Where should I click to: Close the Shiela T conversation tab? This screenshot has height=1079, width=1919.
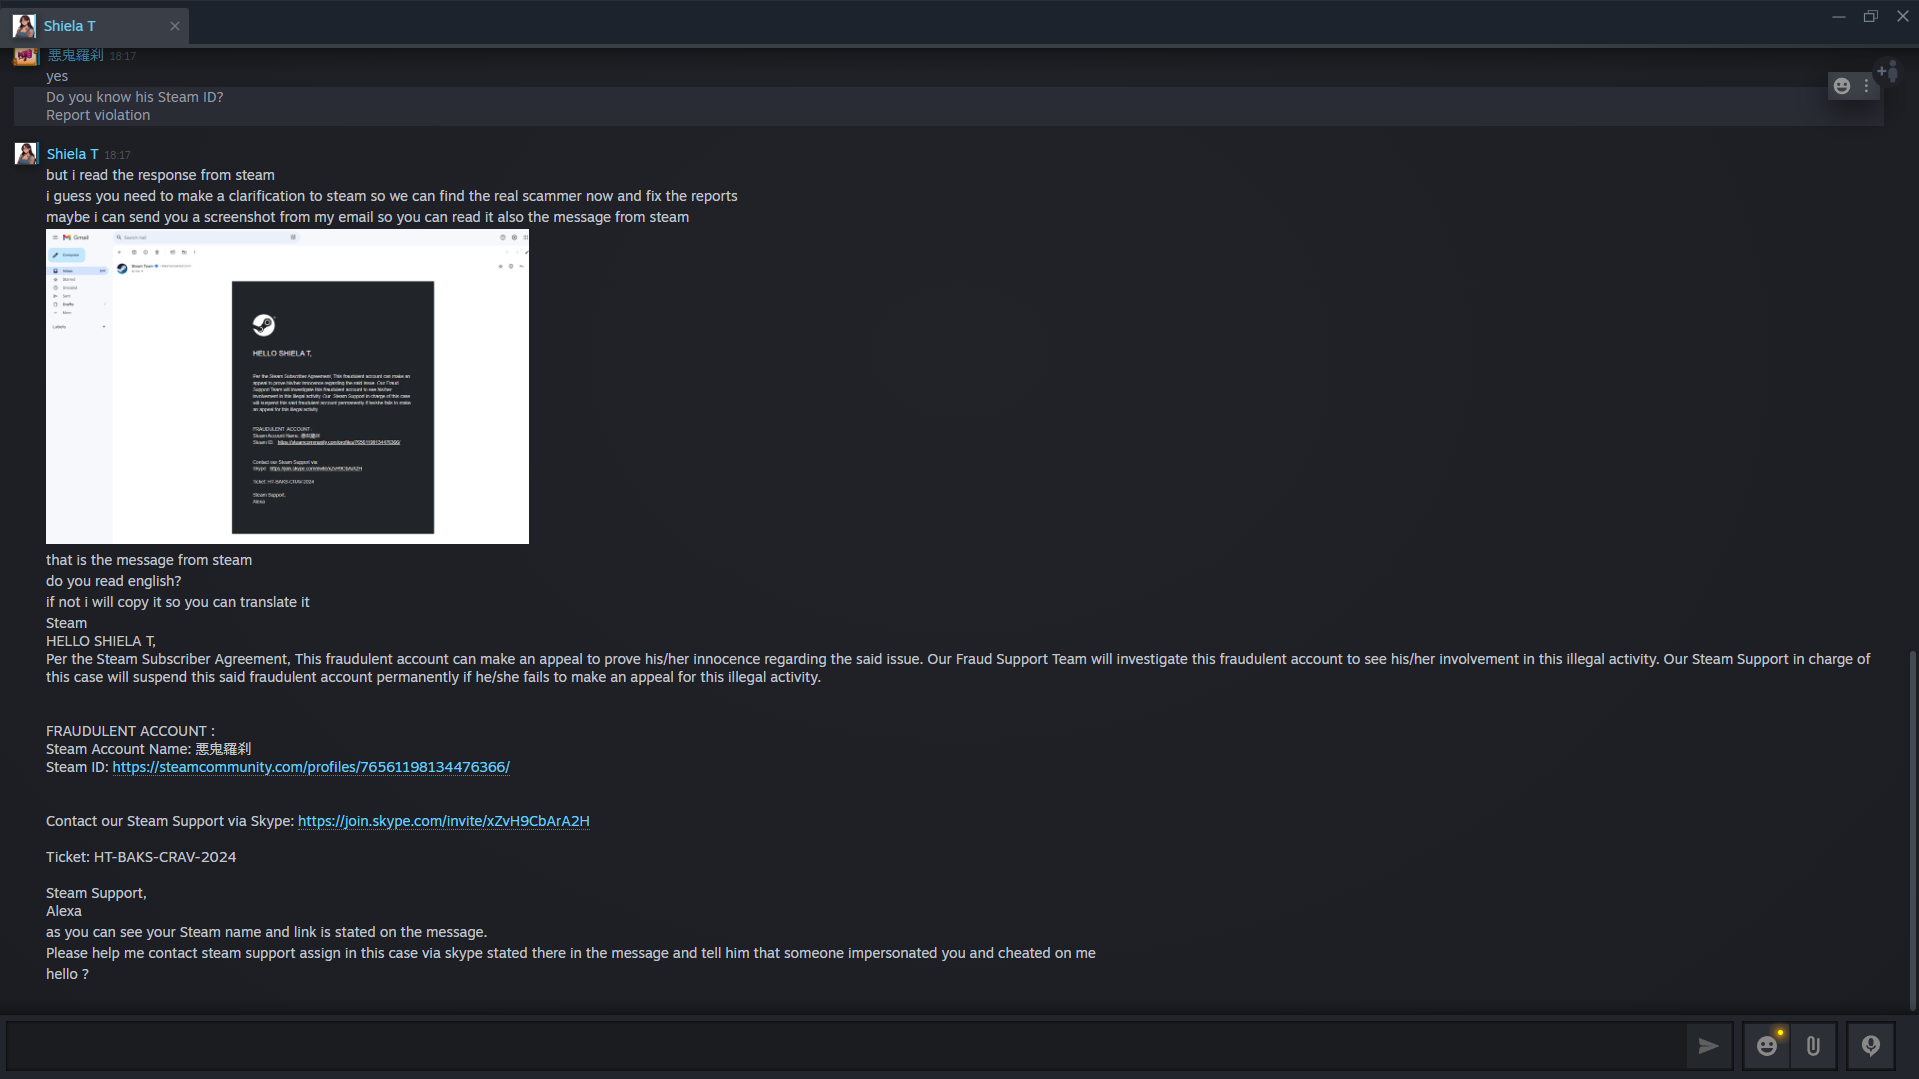(175, 26)
